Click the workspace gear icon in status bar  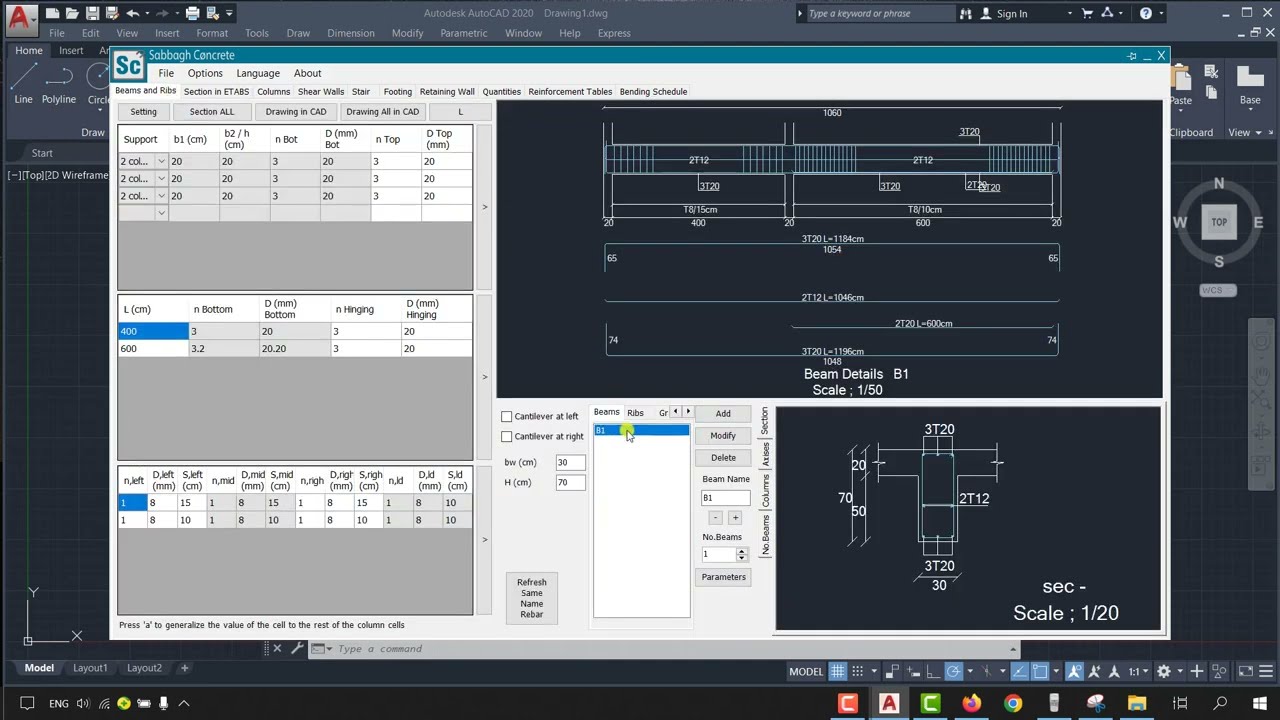tap(1163, 671)
